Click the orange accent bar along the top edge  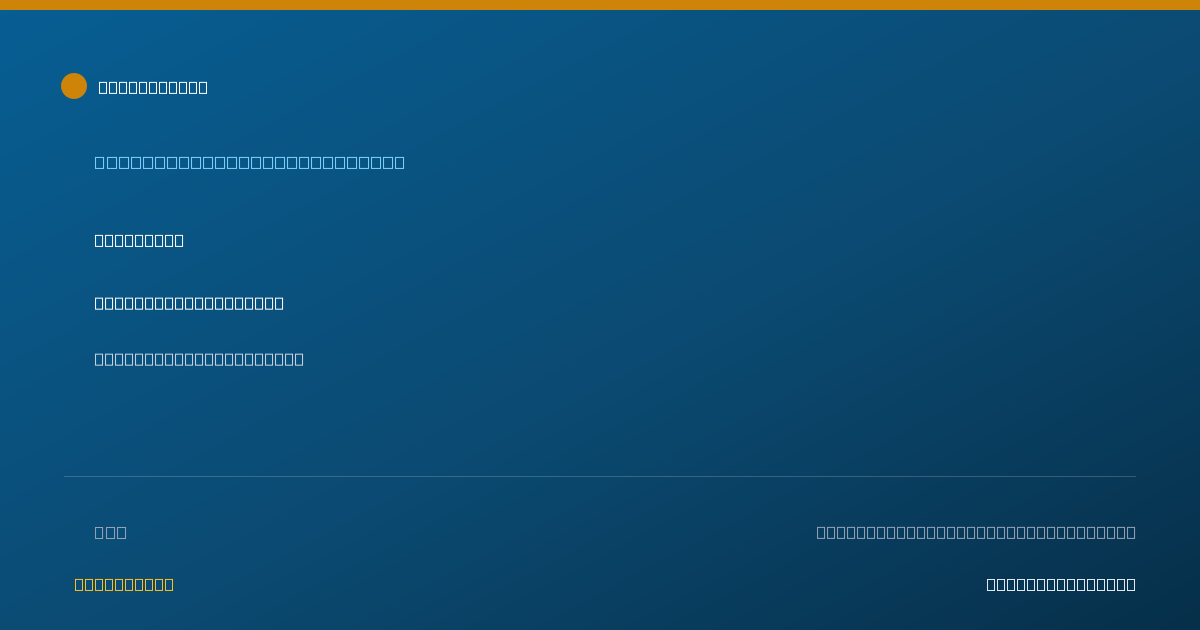click(x=600, y=5)
